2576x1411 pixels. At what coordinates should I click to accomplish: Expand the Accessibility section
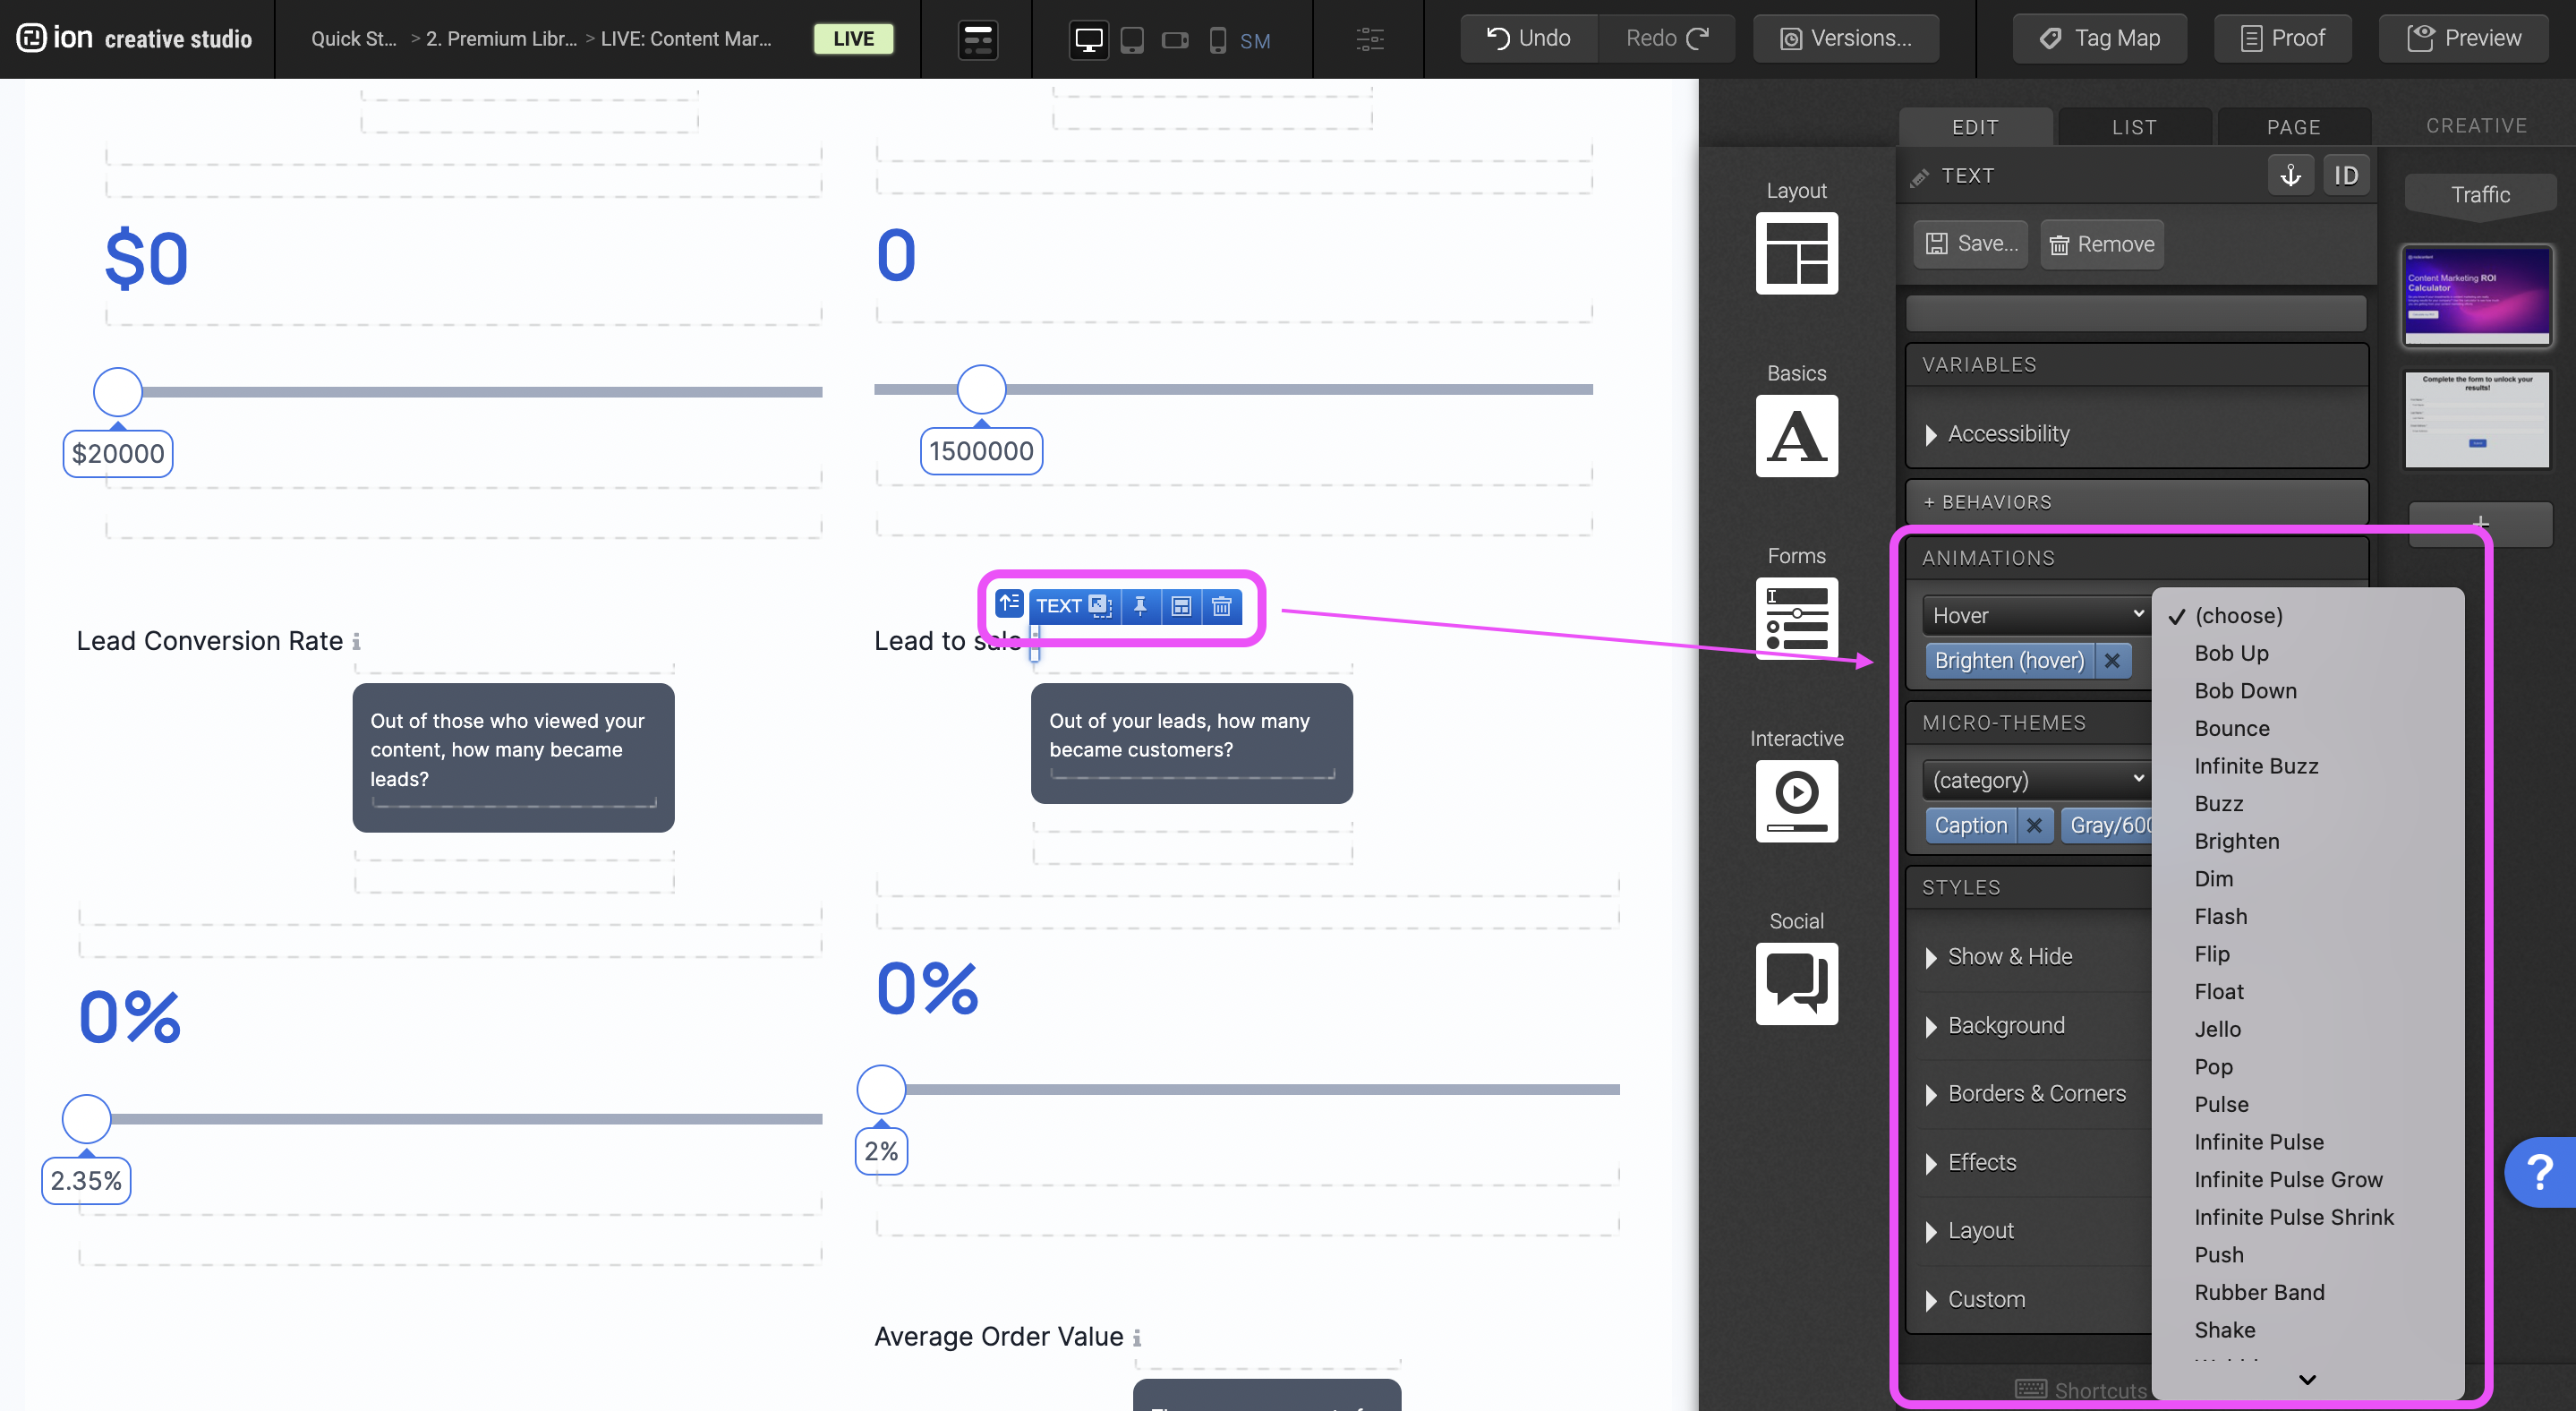2008,434
